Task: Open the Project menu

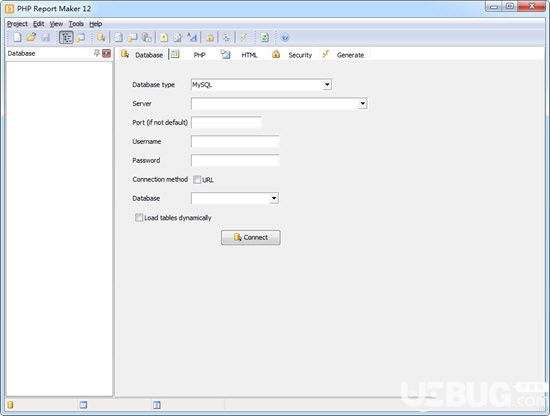Action: [x=17, y=24]
